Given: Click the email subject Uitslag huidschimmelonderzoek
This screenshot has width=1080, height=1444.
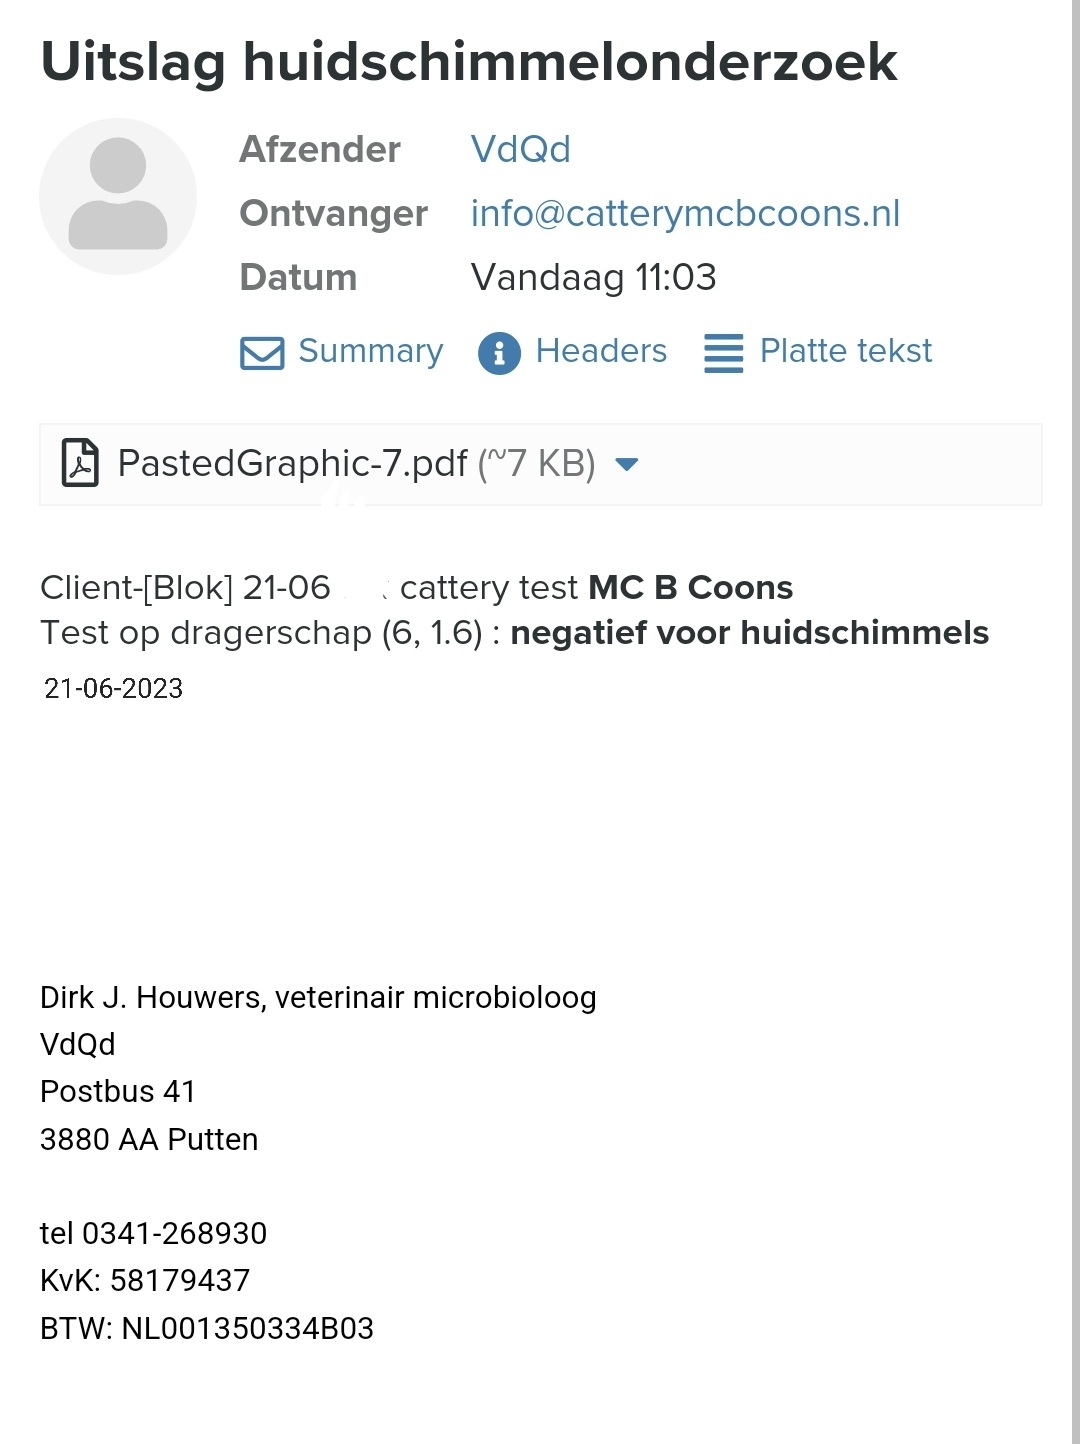Looking at the screenshot, I should tap(469, 62).
